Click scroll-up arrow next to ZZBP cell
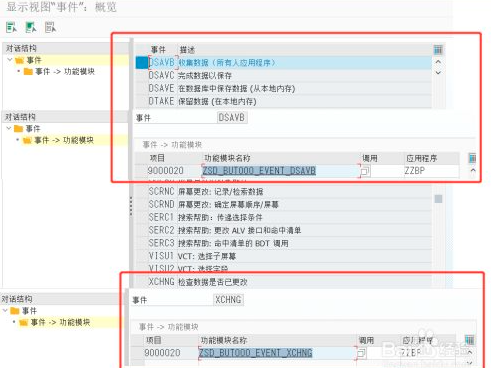 pos(473,170)
